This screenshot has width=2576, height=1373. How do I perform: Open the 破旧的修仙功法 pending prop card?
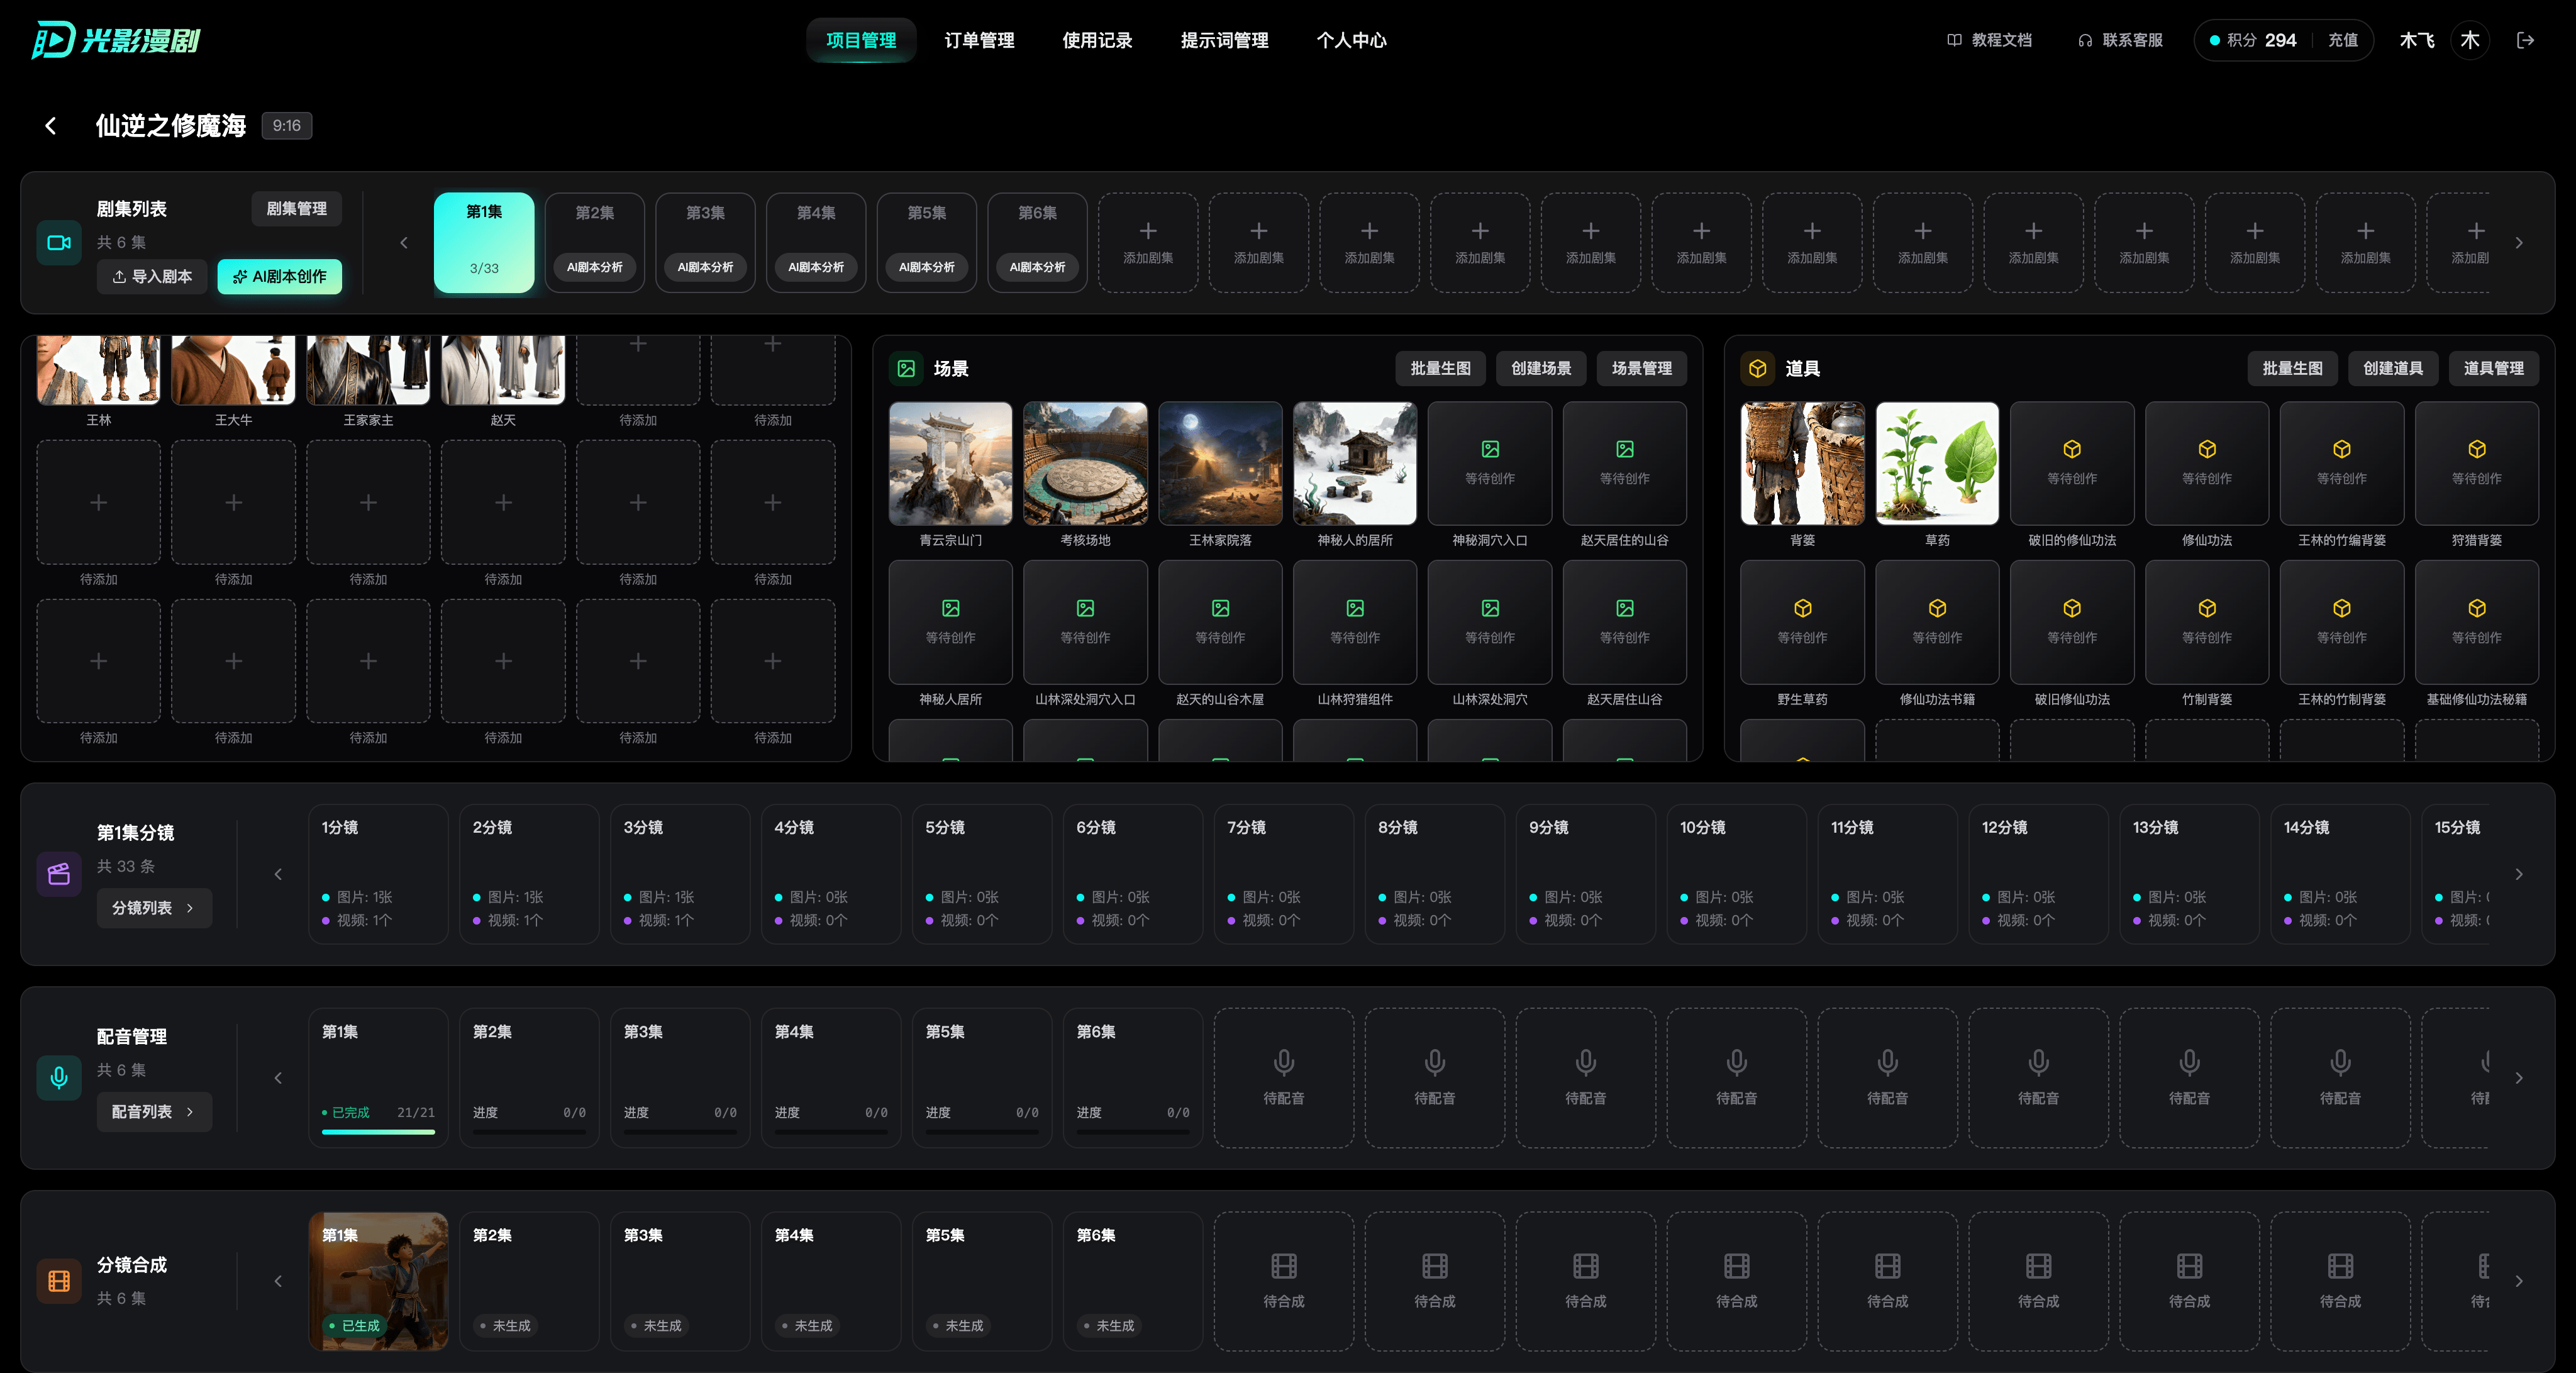tap(2072, 464)
